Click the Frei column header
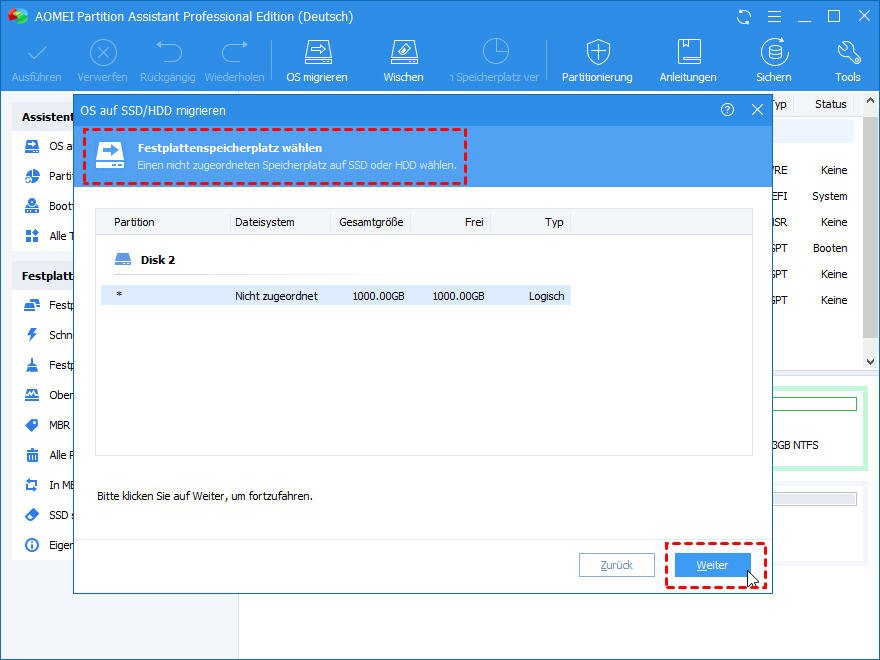 (474, 222)
